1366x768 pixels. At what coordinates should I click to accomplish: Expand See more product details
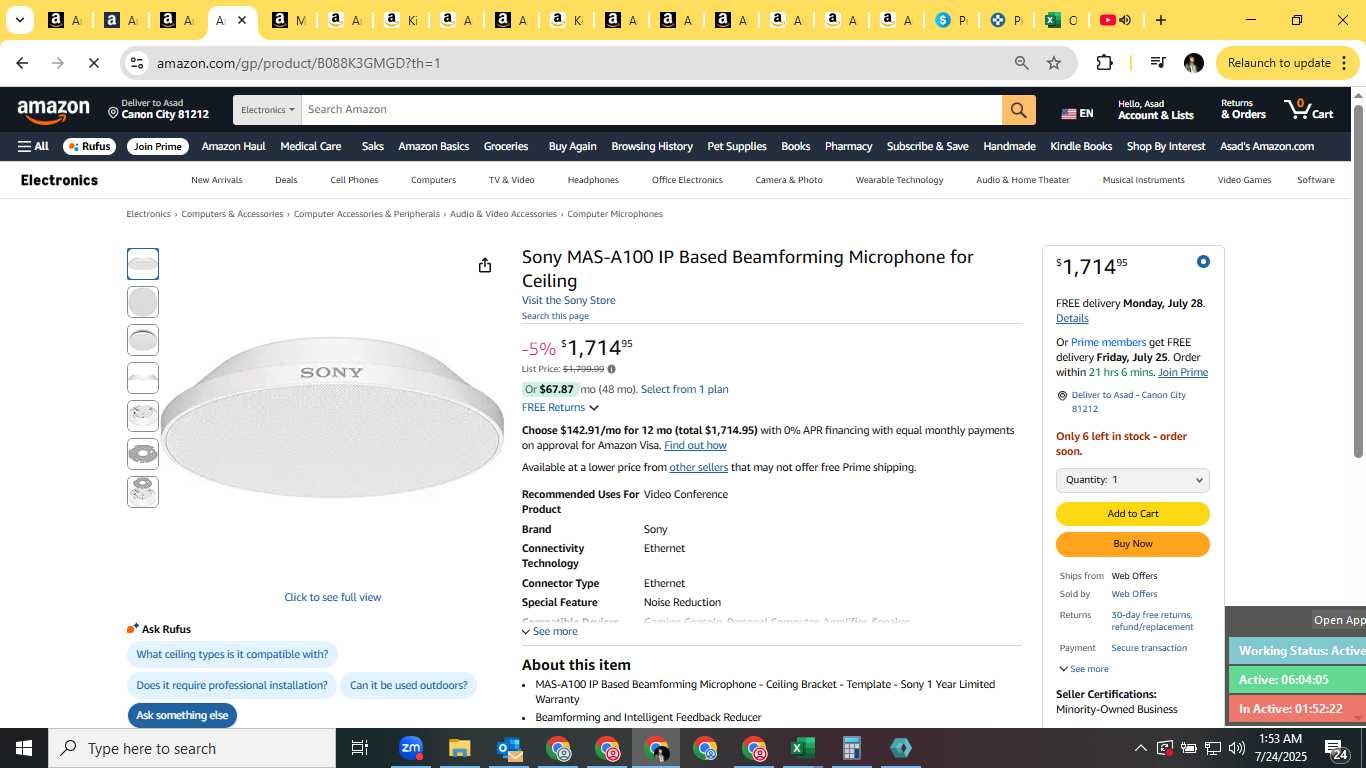[550, 631]
